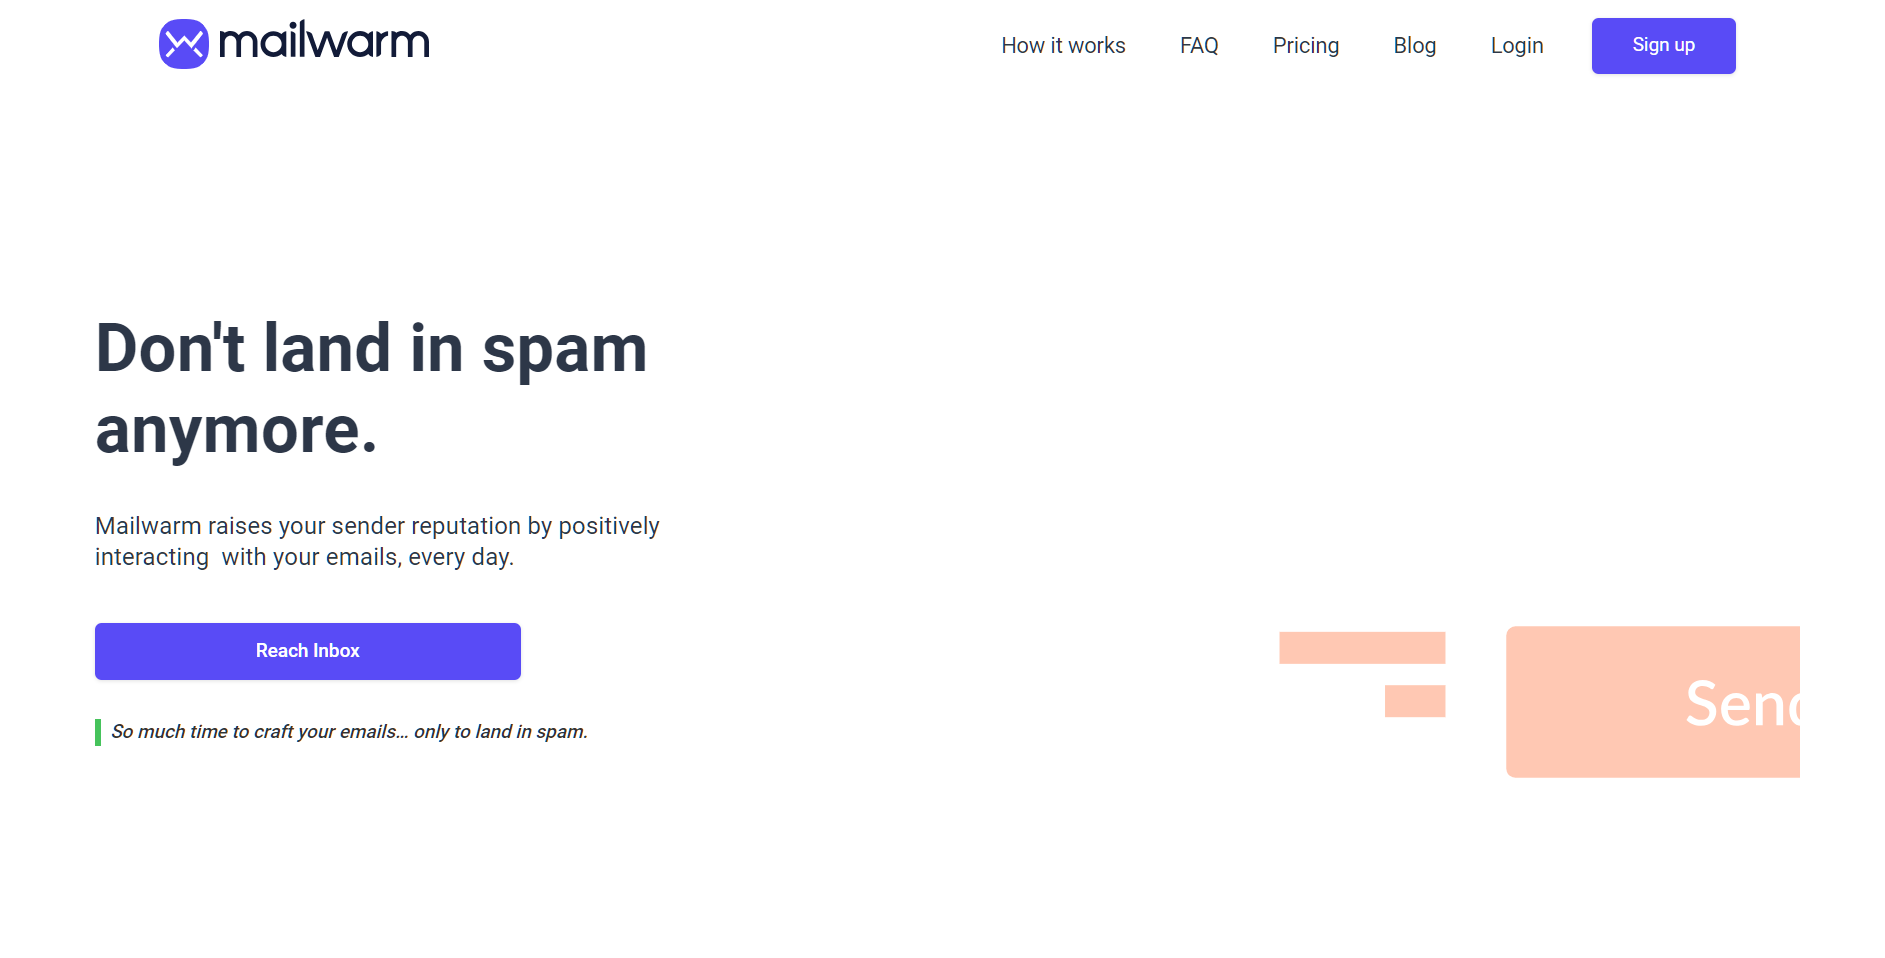Click the mailwarm wordmark beside the logo
The height and width of the screenshot is (958, 1885).
(x=324, y=42)
